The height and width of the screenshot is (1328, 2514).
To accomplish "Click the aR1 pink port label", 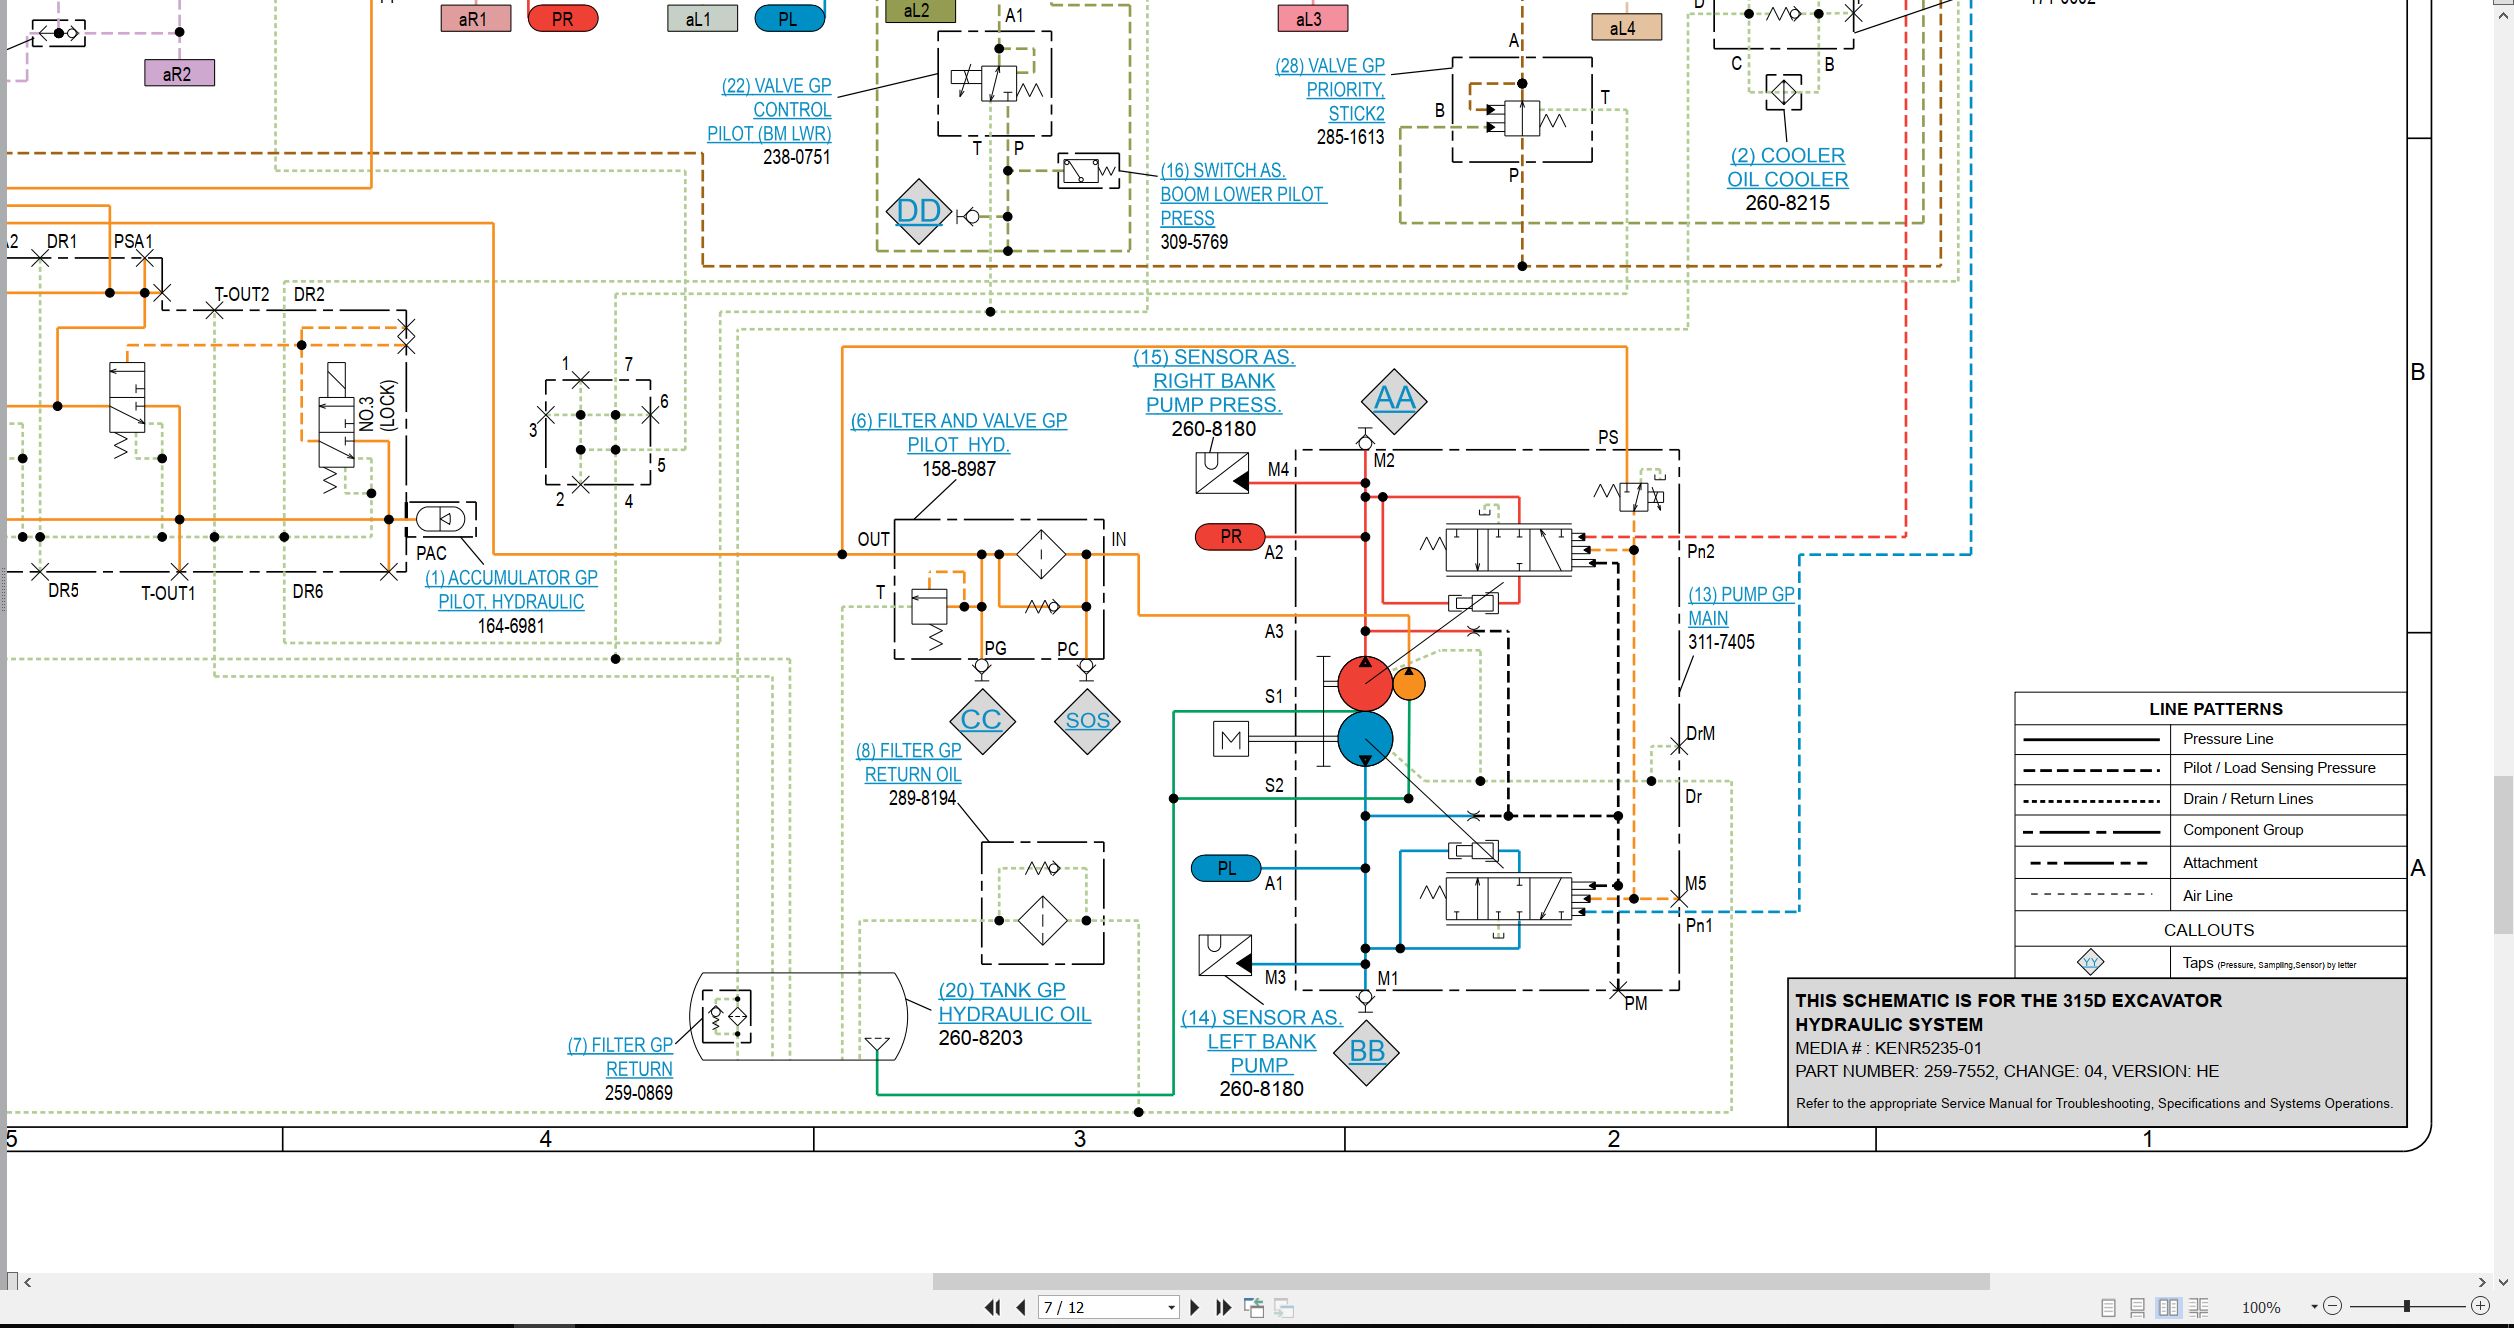I will [x=476, y=18].
